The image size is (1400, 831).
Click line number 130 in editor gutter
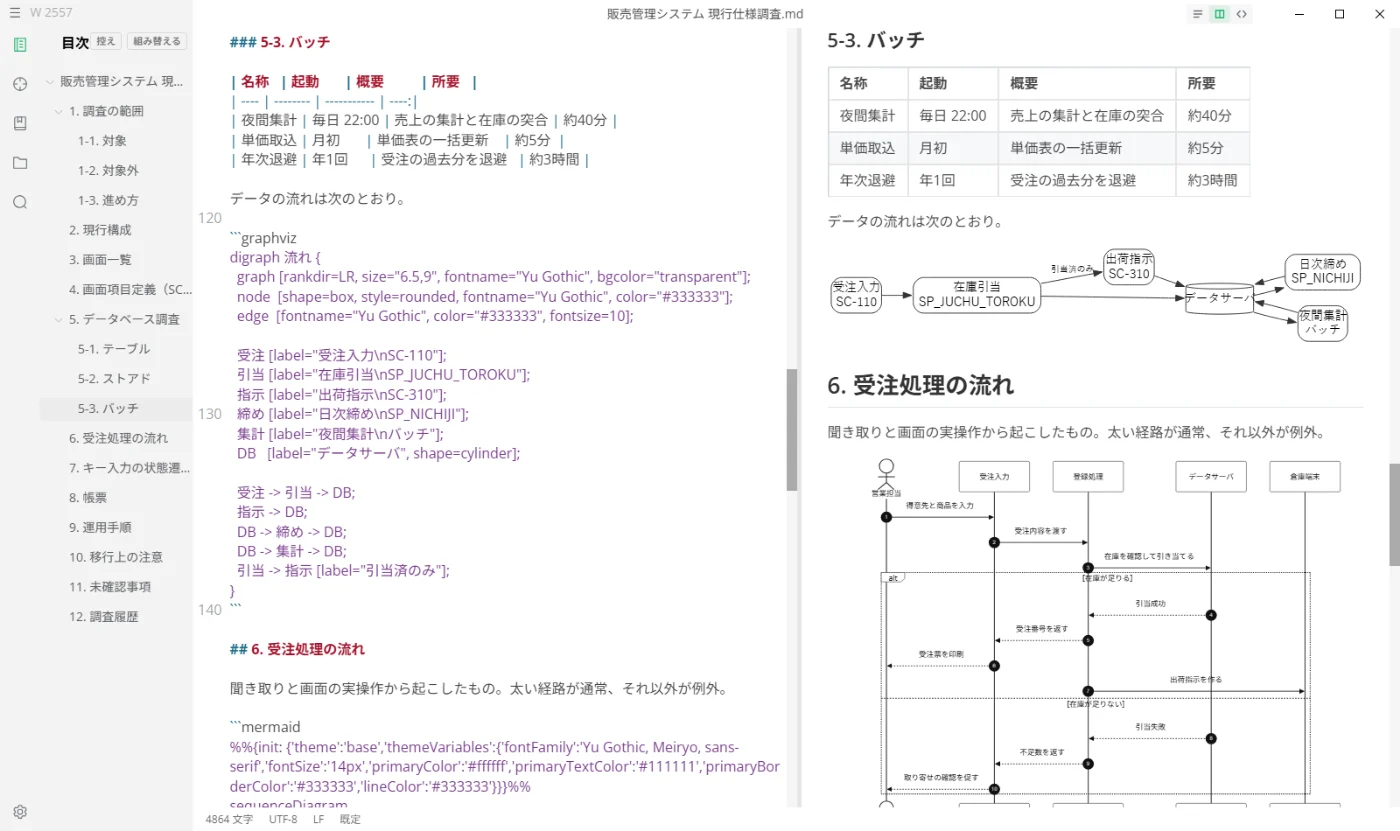(210, 413)
